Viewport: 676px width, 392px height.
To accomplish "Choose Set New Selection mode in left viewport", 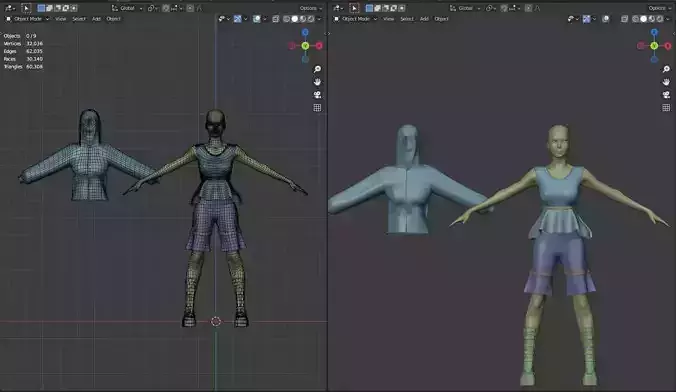I will tap(41, 8).
